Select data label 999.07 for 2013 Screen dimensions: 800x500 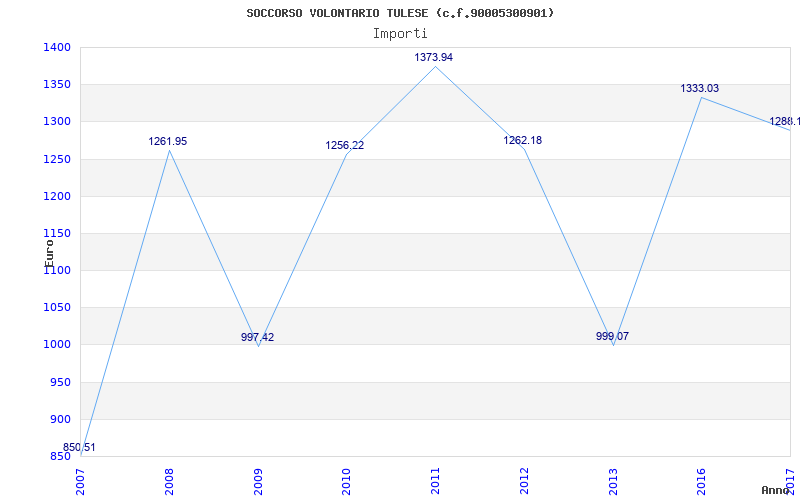612,336
